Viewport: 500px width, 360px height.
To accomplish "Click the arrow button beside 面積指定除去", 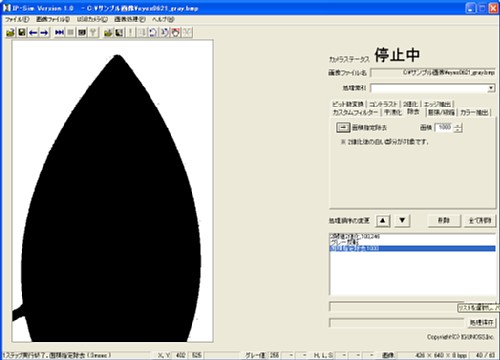I will (x=343, y=127).
